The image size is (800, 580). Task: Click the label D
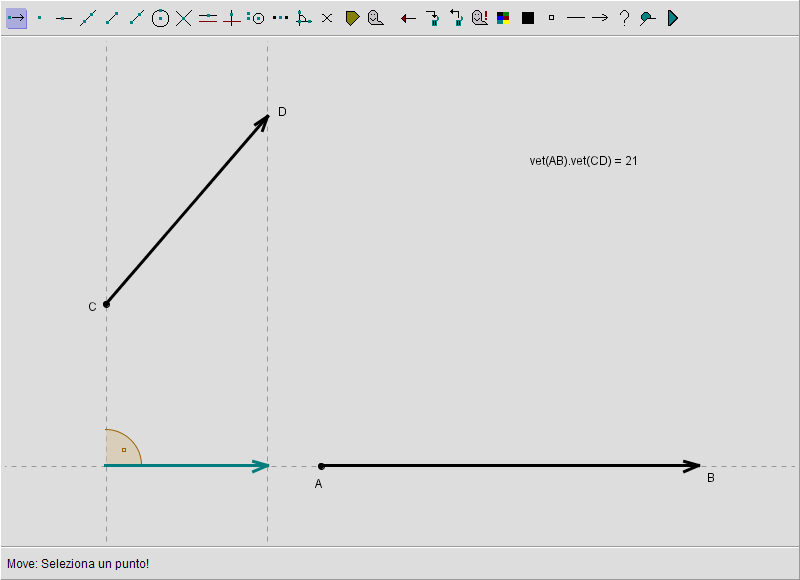(282, 112)
